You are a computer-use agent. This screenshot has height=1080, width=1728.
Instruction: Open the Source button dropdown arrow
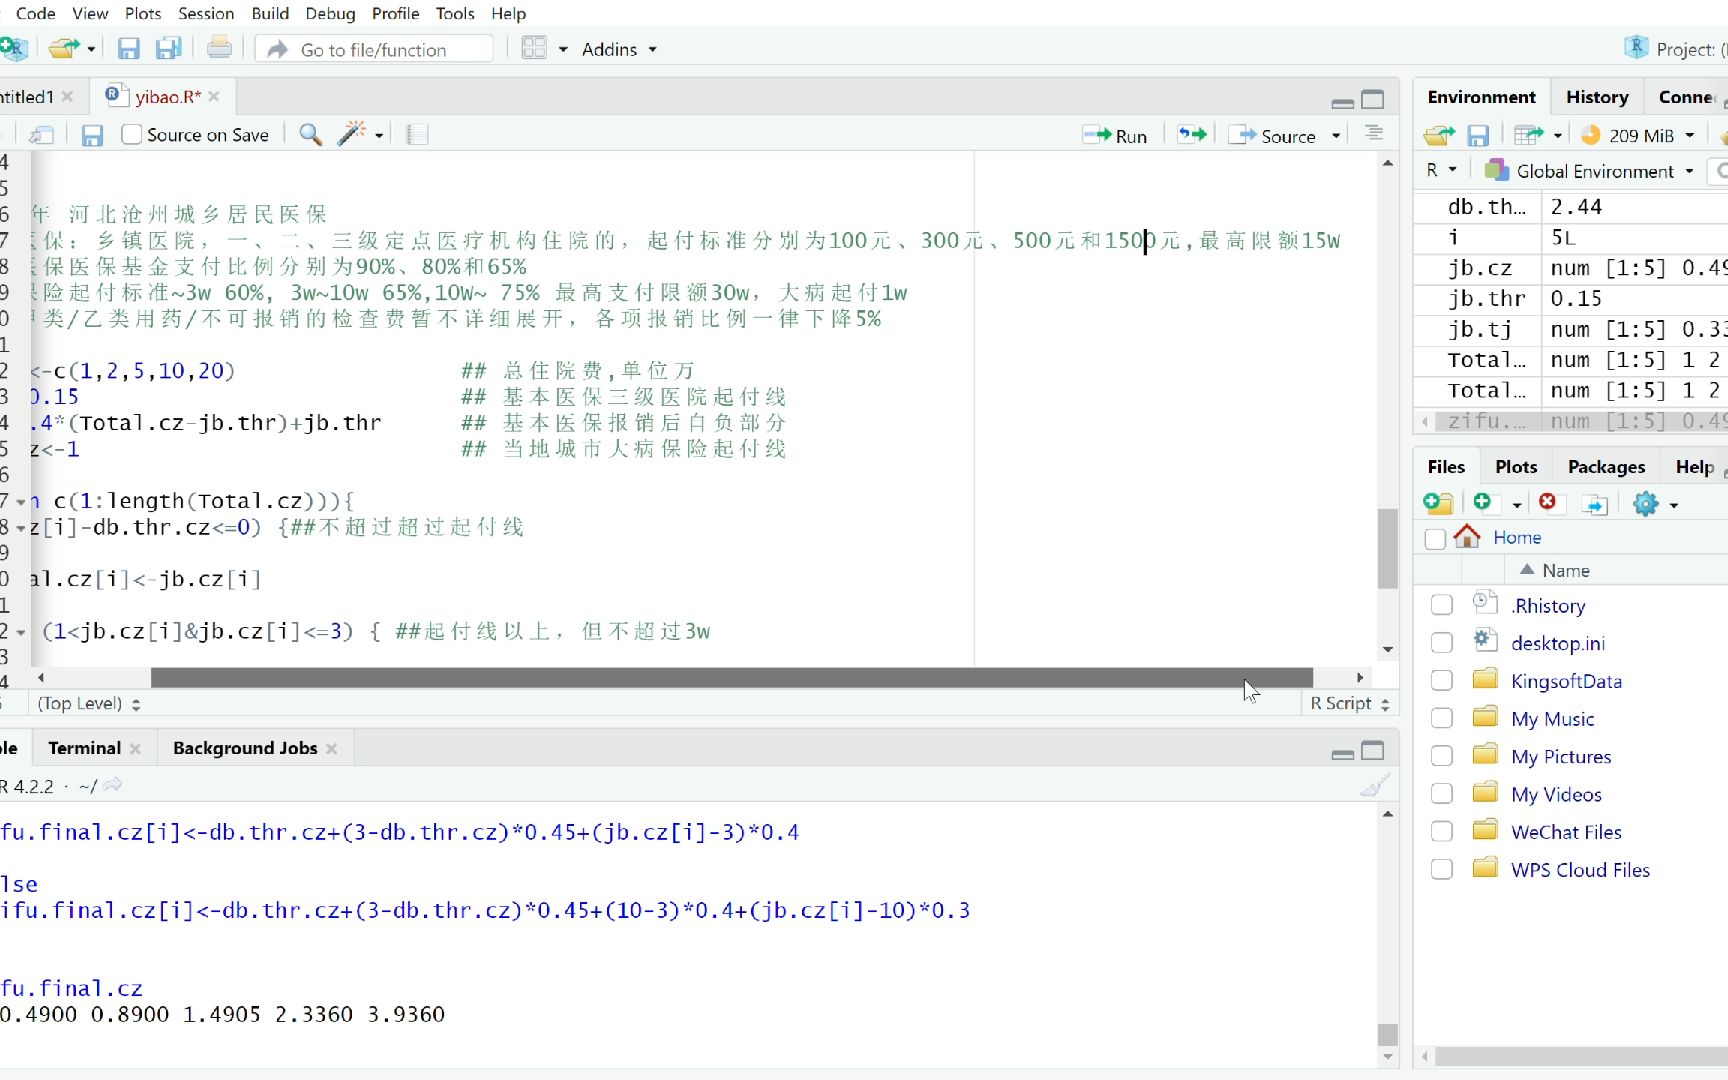tap(1336, 135)
